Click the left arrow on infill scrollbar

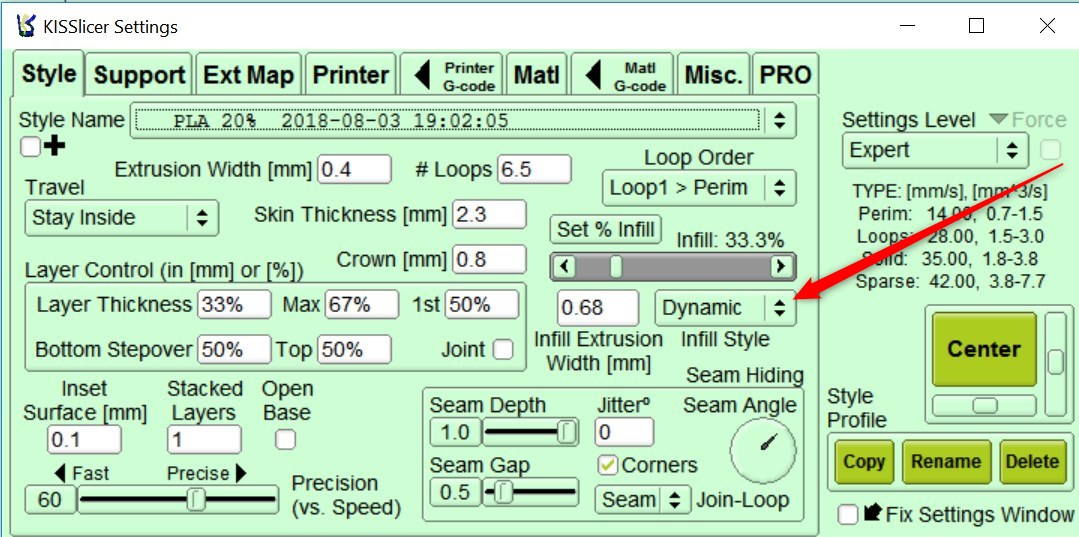coord(564,266)
